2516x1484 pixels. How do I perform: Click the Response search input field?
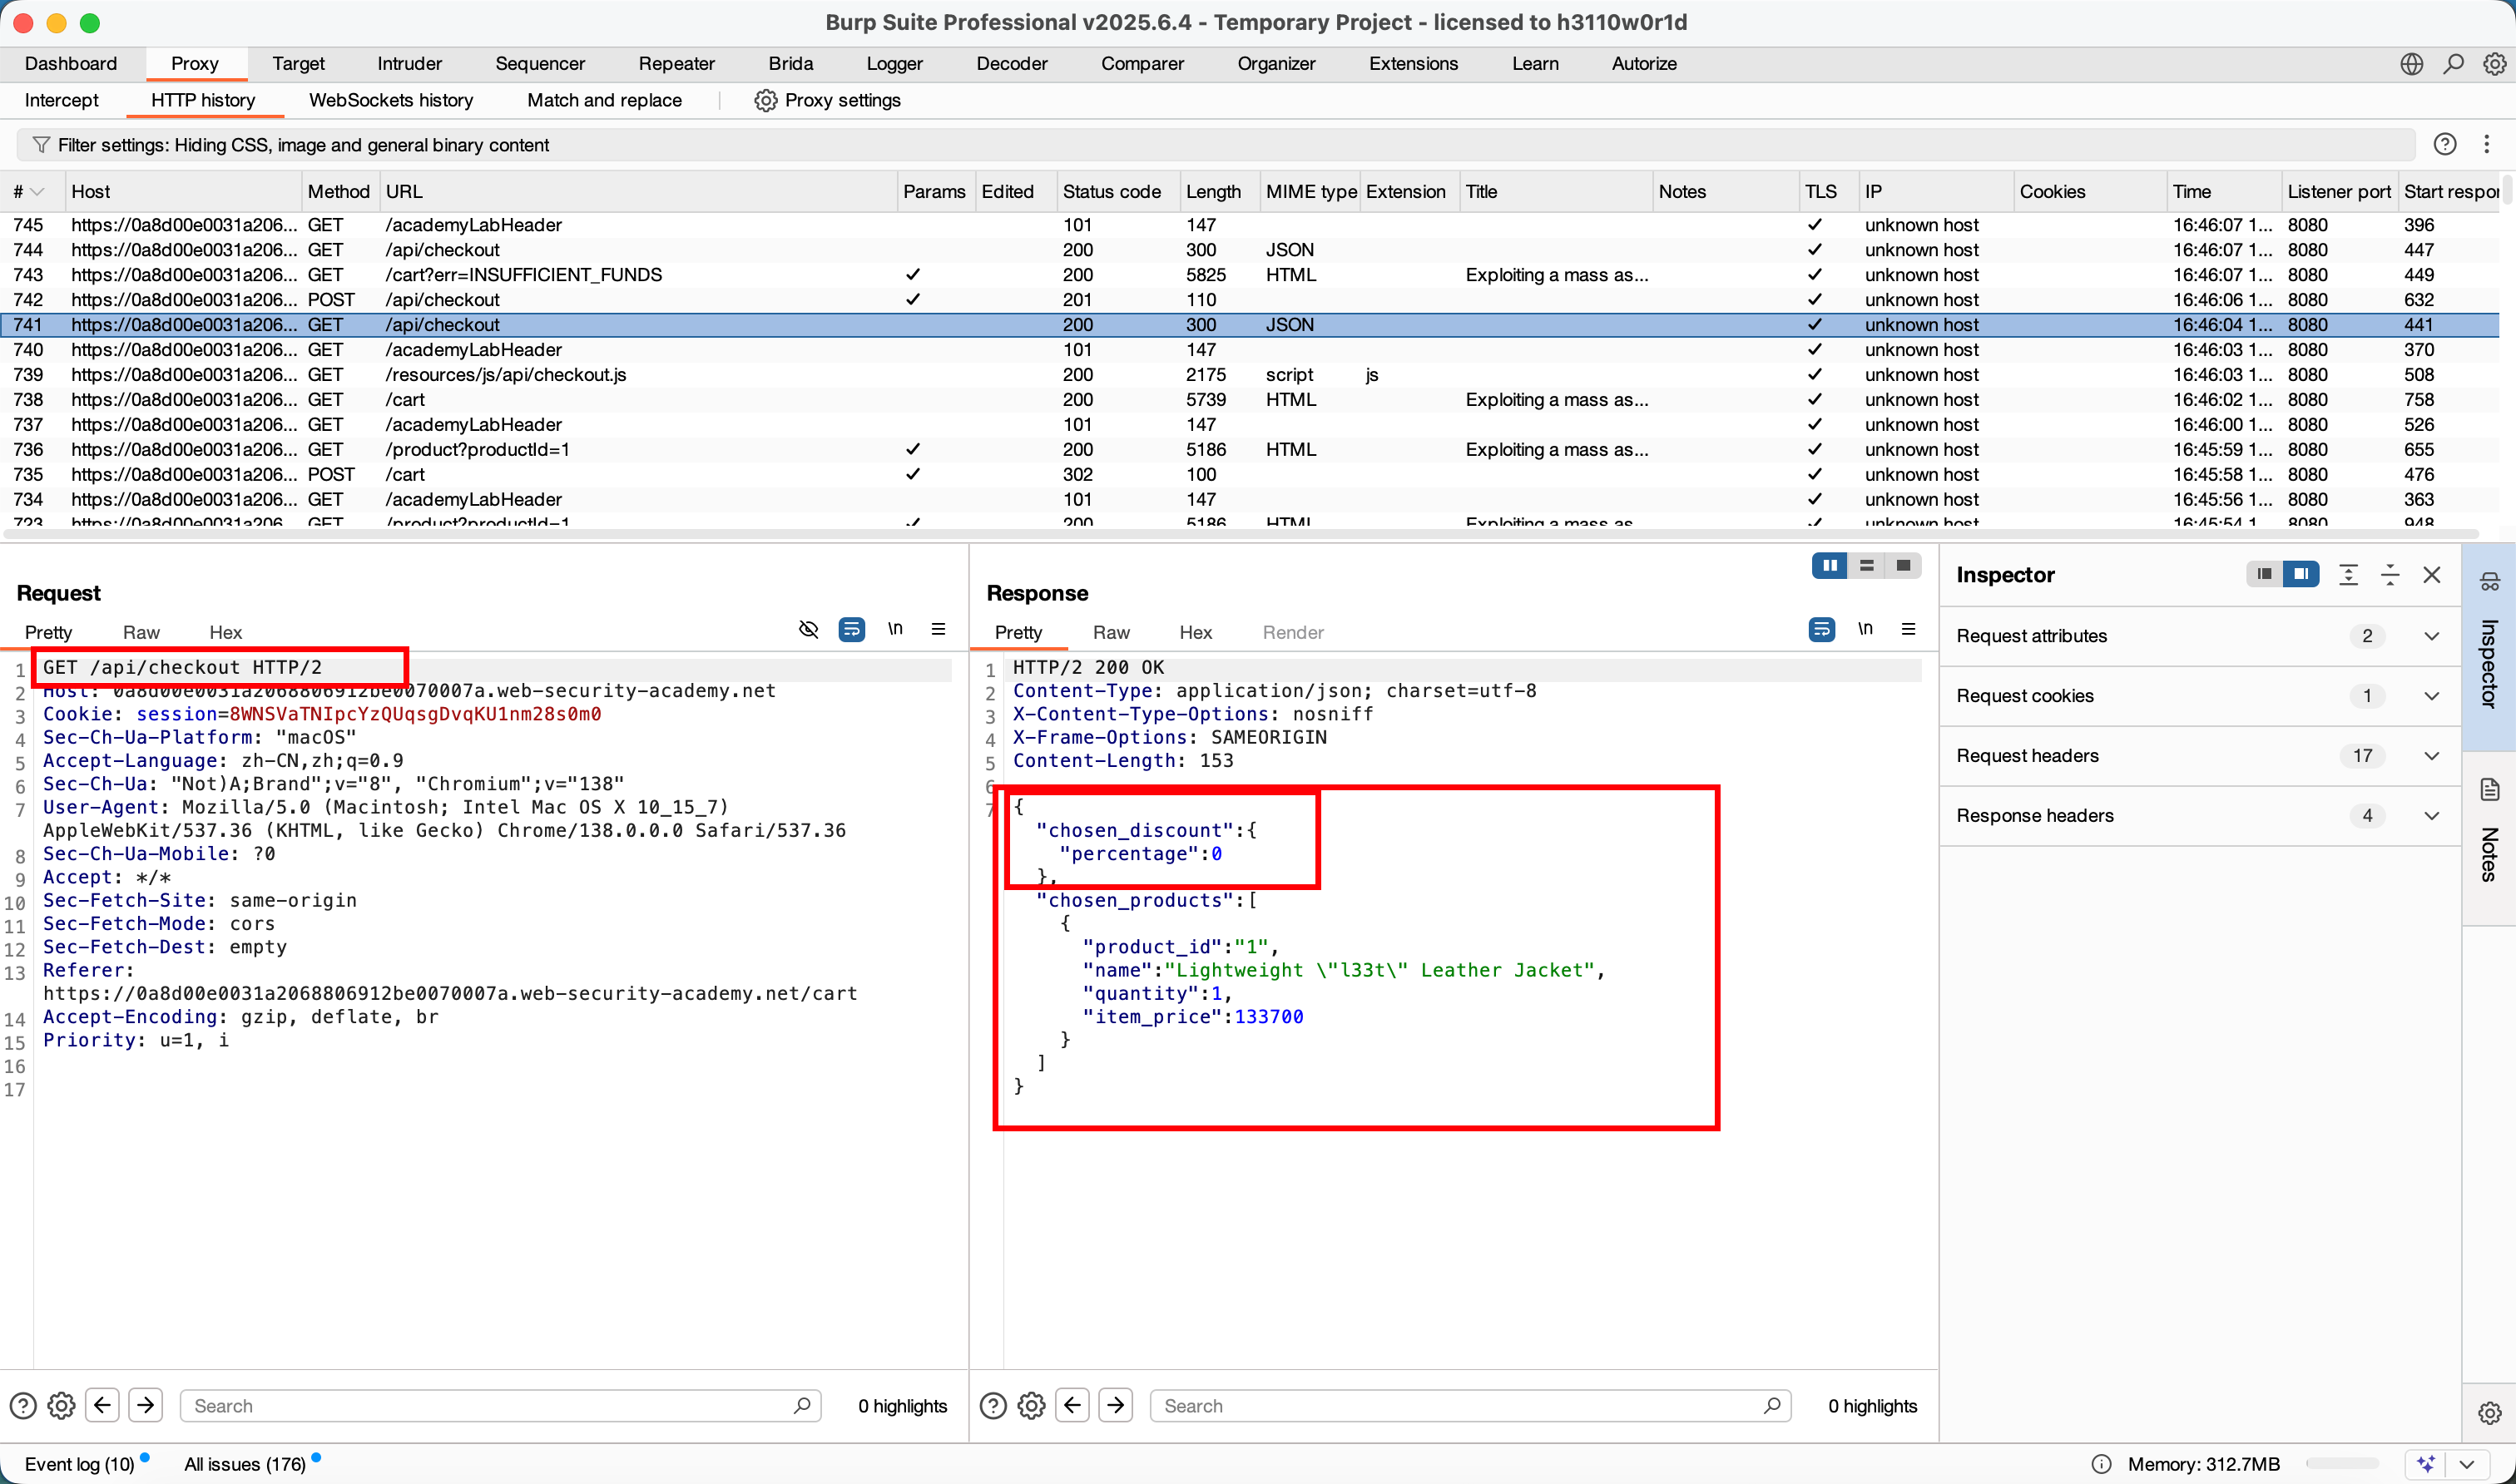point(1460,1405)
